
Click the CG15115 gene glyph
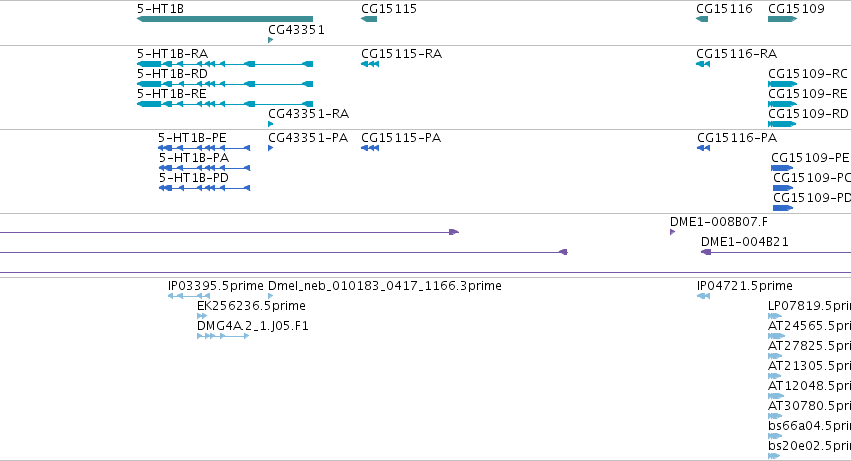click(369, 19)
